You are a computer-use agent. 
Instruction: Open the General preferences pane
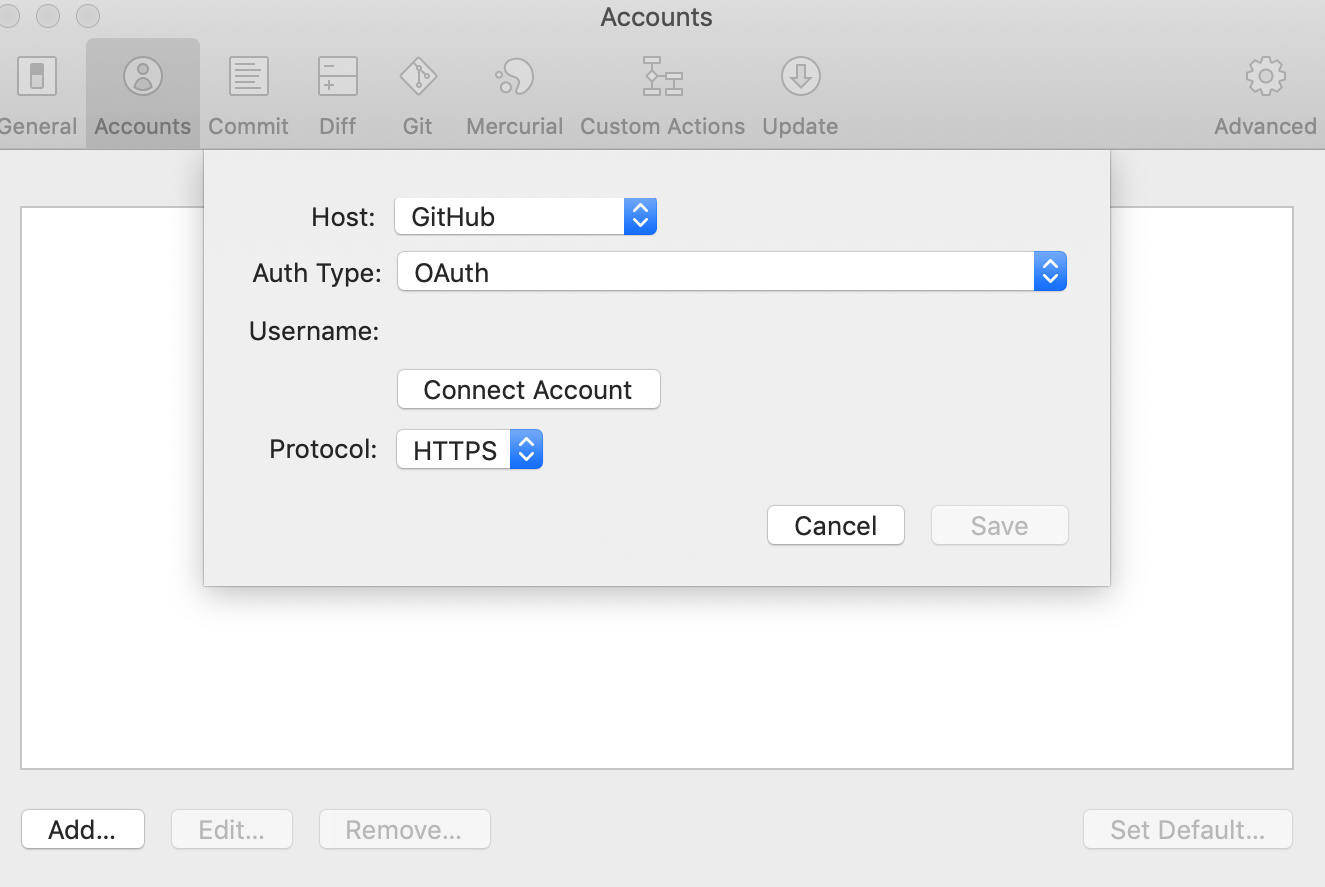tap(36, 96)
